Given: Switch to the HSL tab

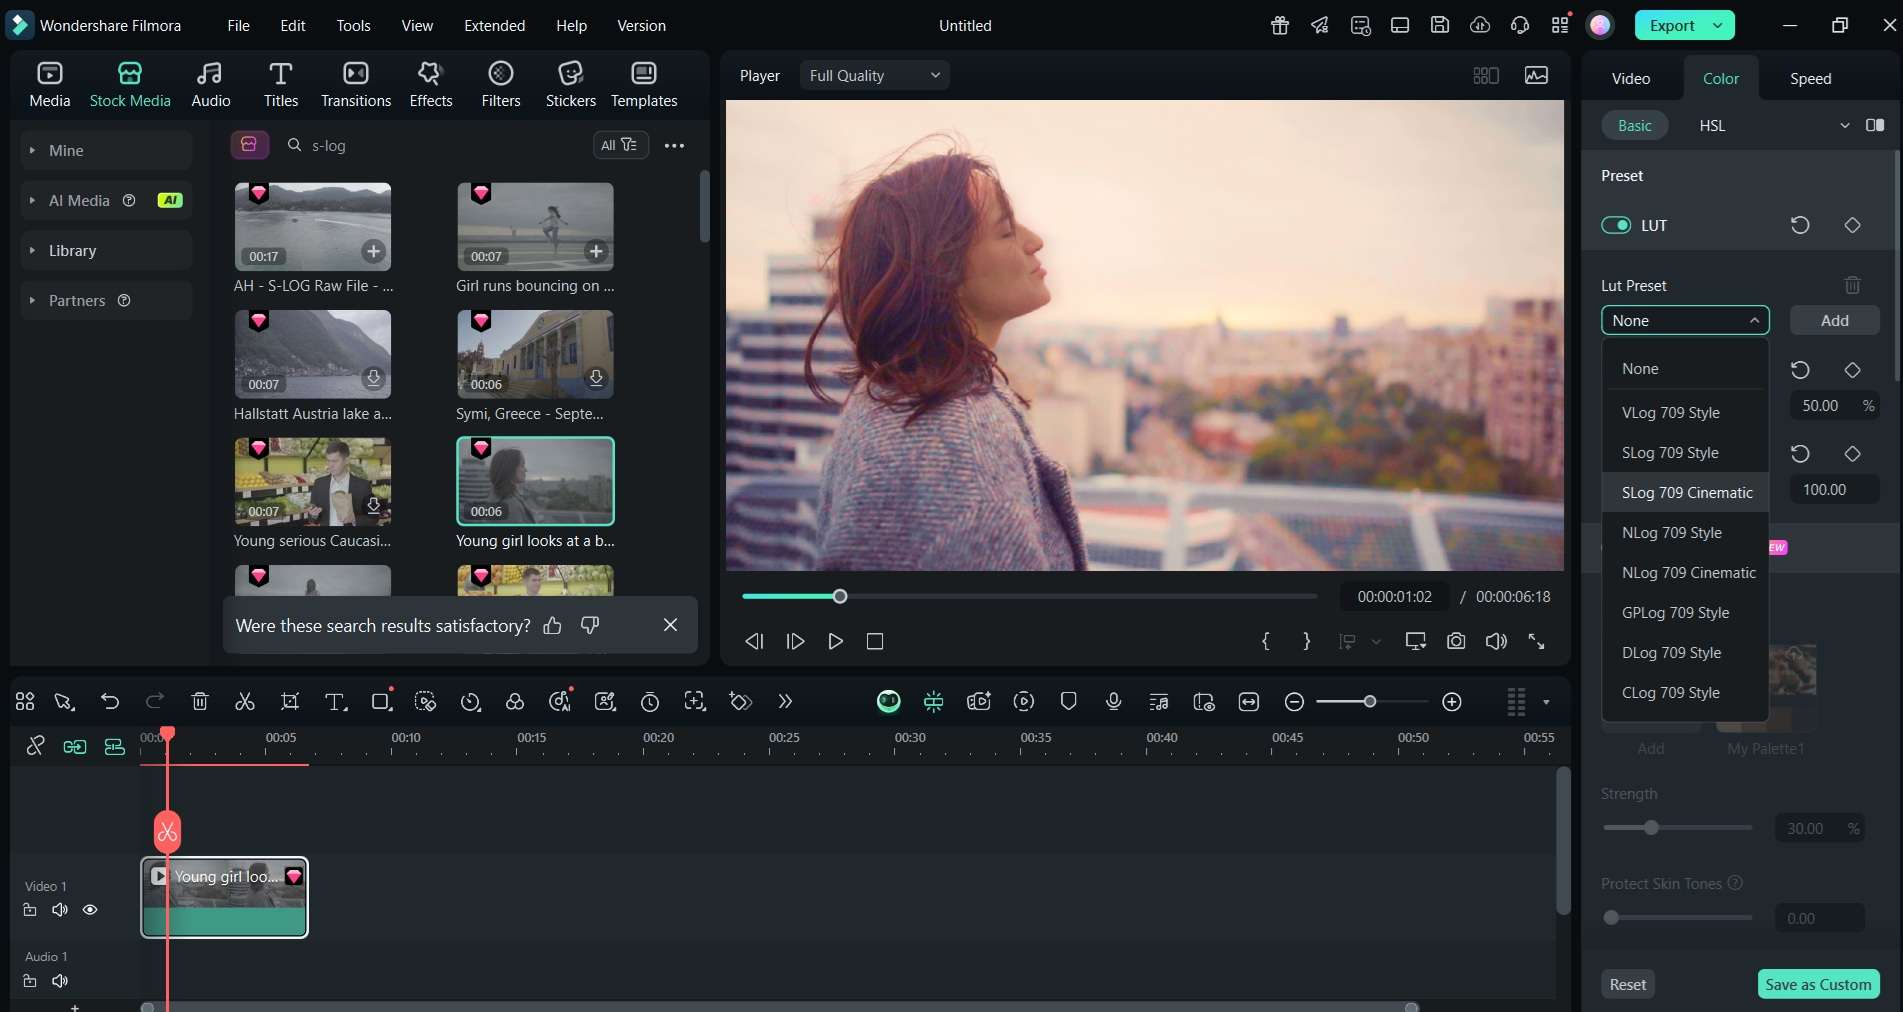Looking at the screenshot, I should tap(1712, 125).
